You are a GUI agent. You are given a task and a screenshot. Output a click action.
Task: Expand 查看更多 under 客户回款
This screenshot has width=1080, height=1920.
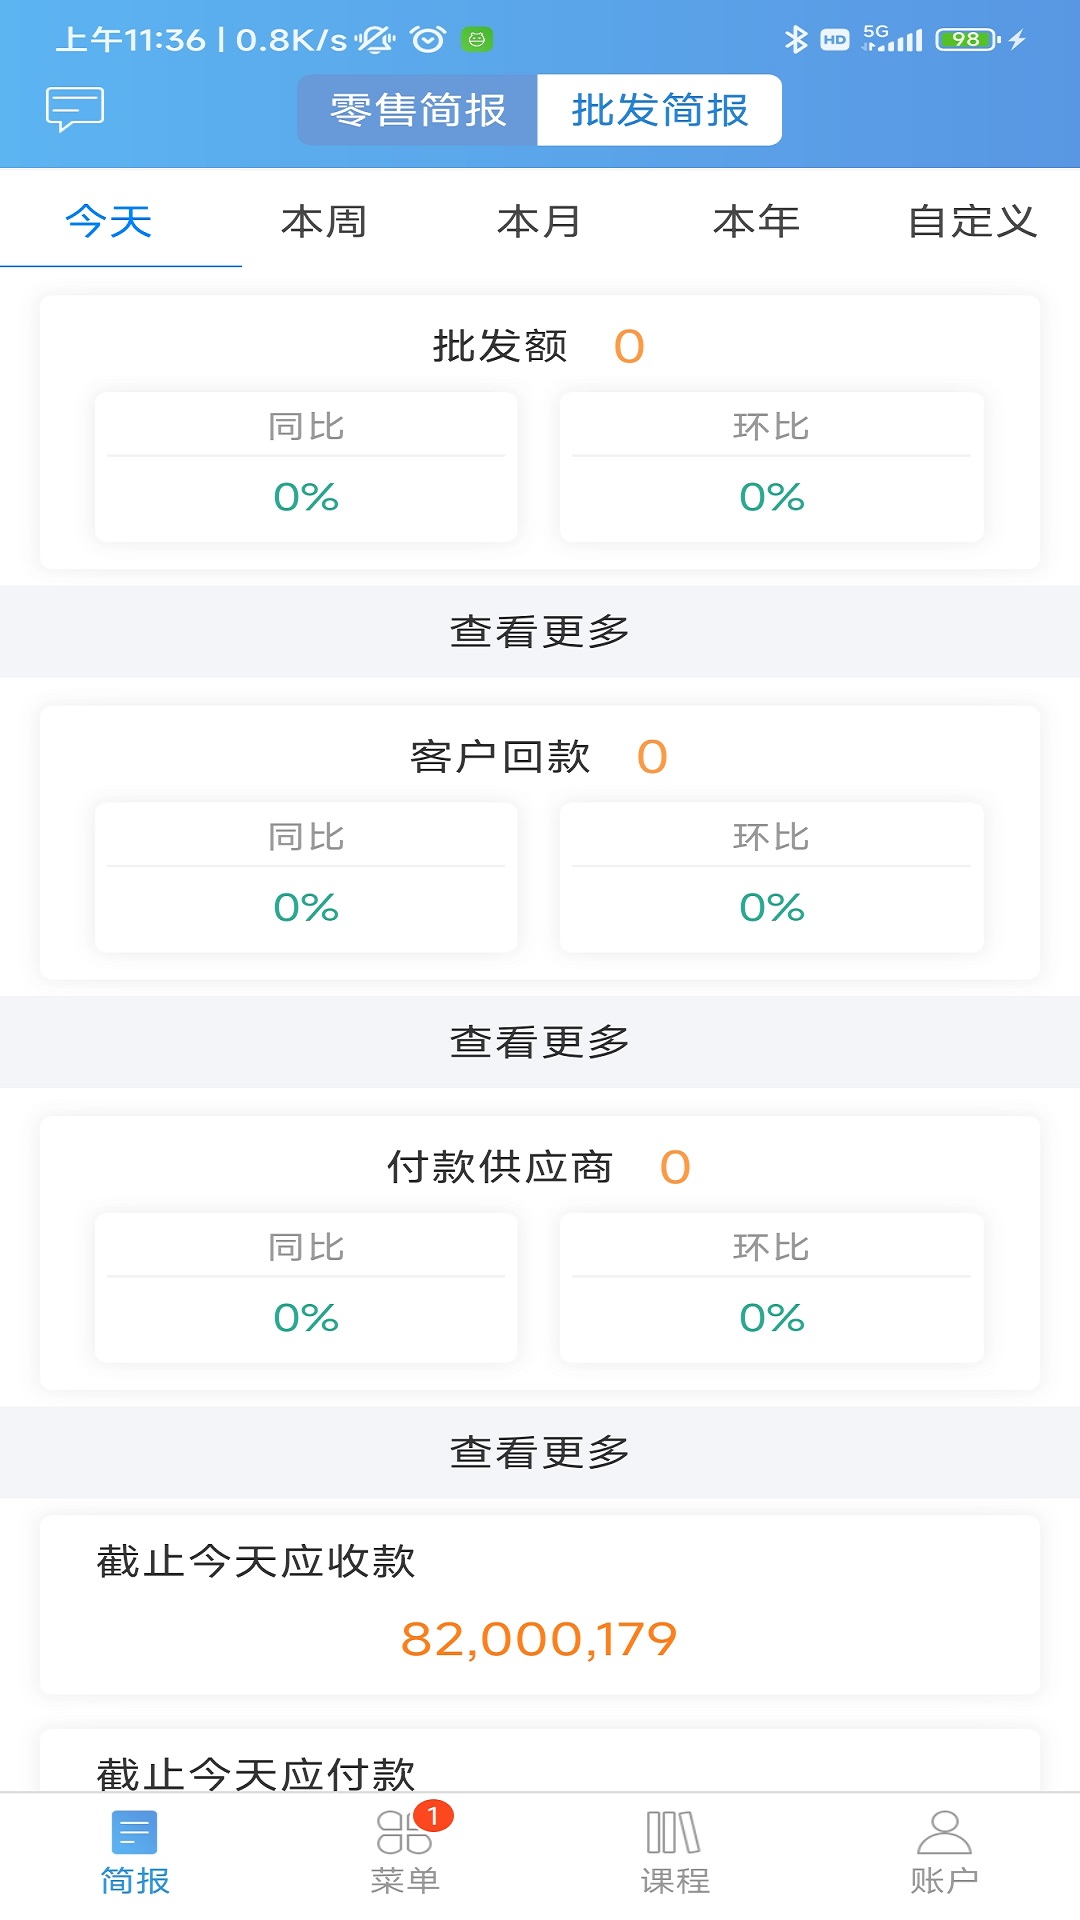540,1042
